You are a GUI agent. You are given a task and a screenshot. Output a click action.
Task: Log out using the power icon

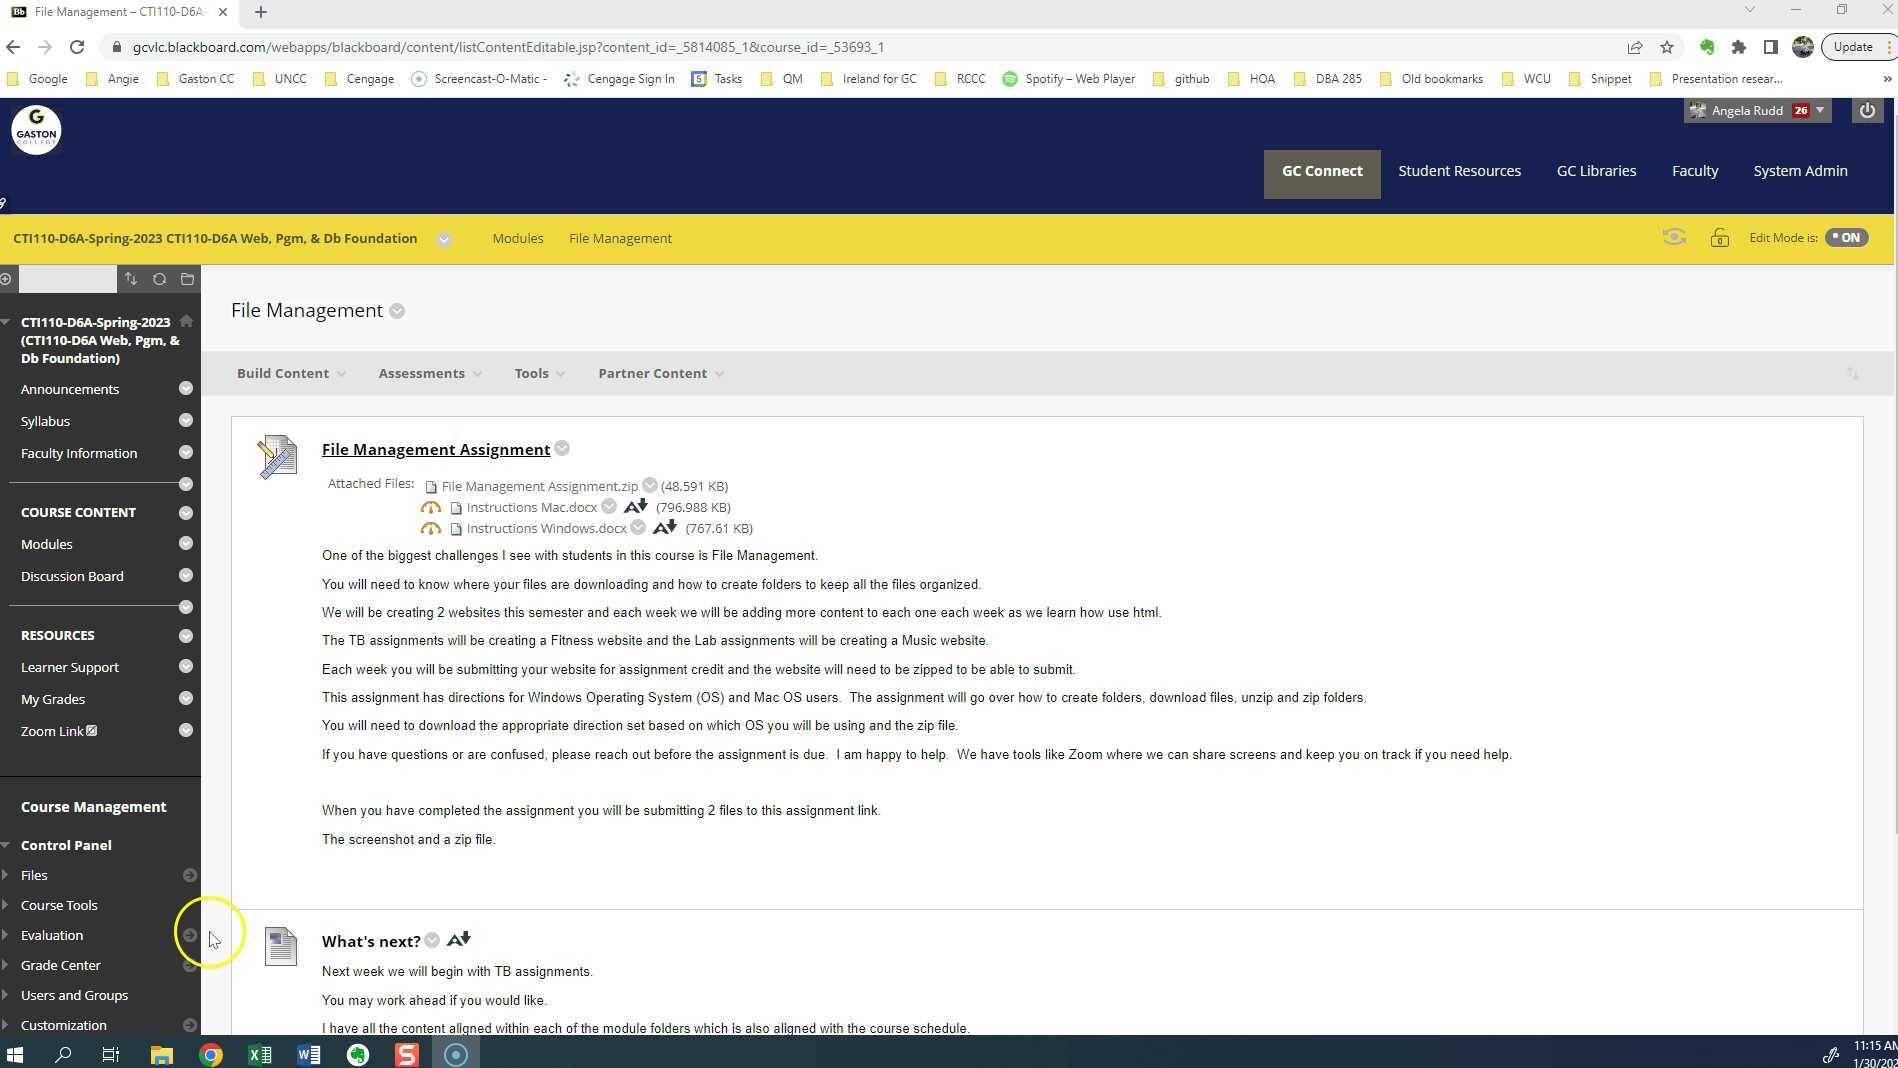1868,110
